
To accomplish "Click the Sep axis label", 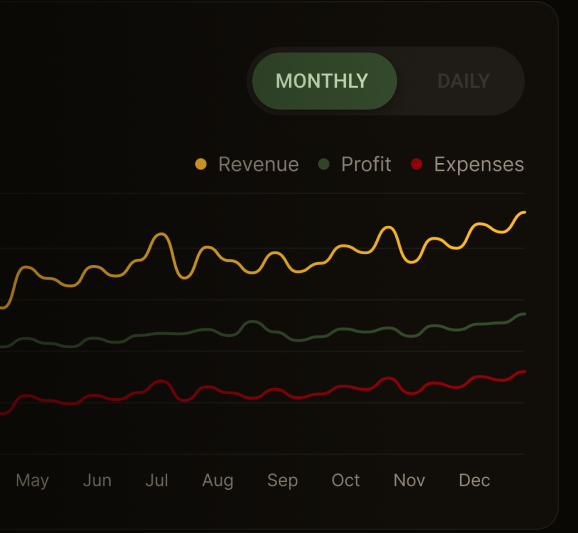I will tap(282, 481).
